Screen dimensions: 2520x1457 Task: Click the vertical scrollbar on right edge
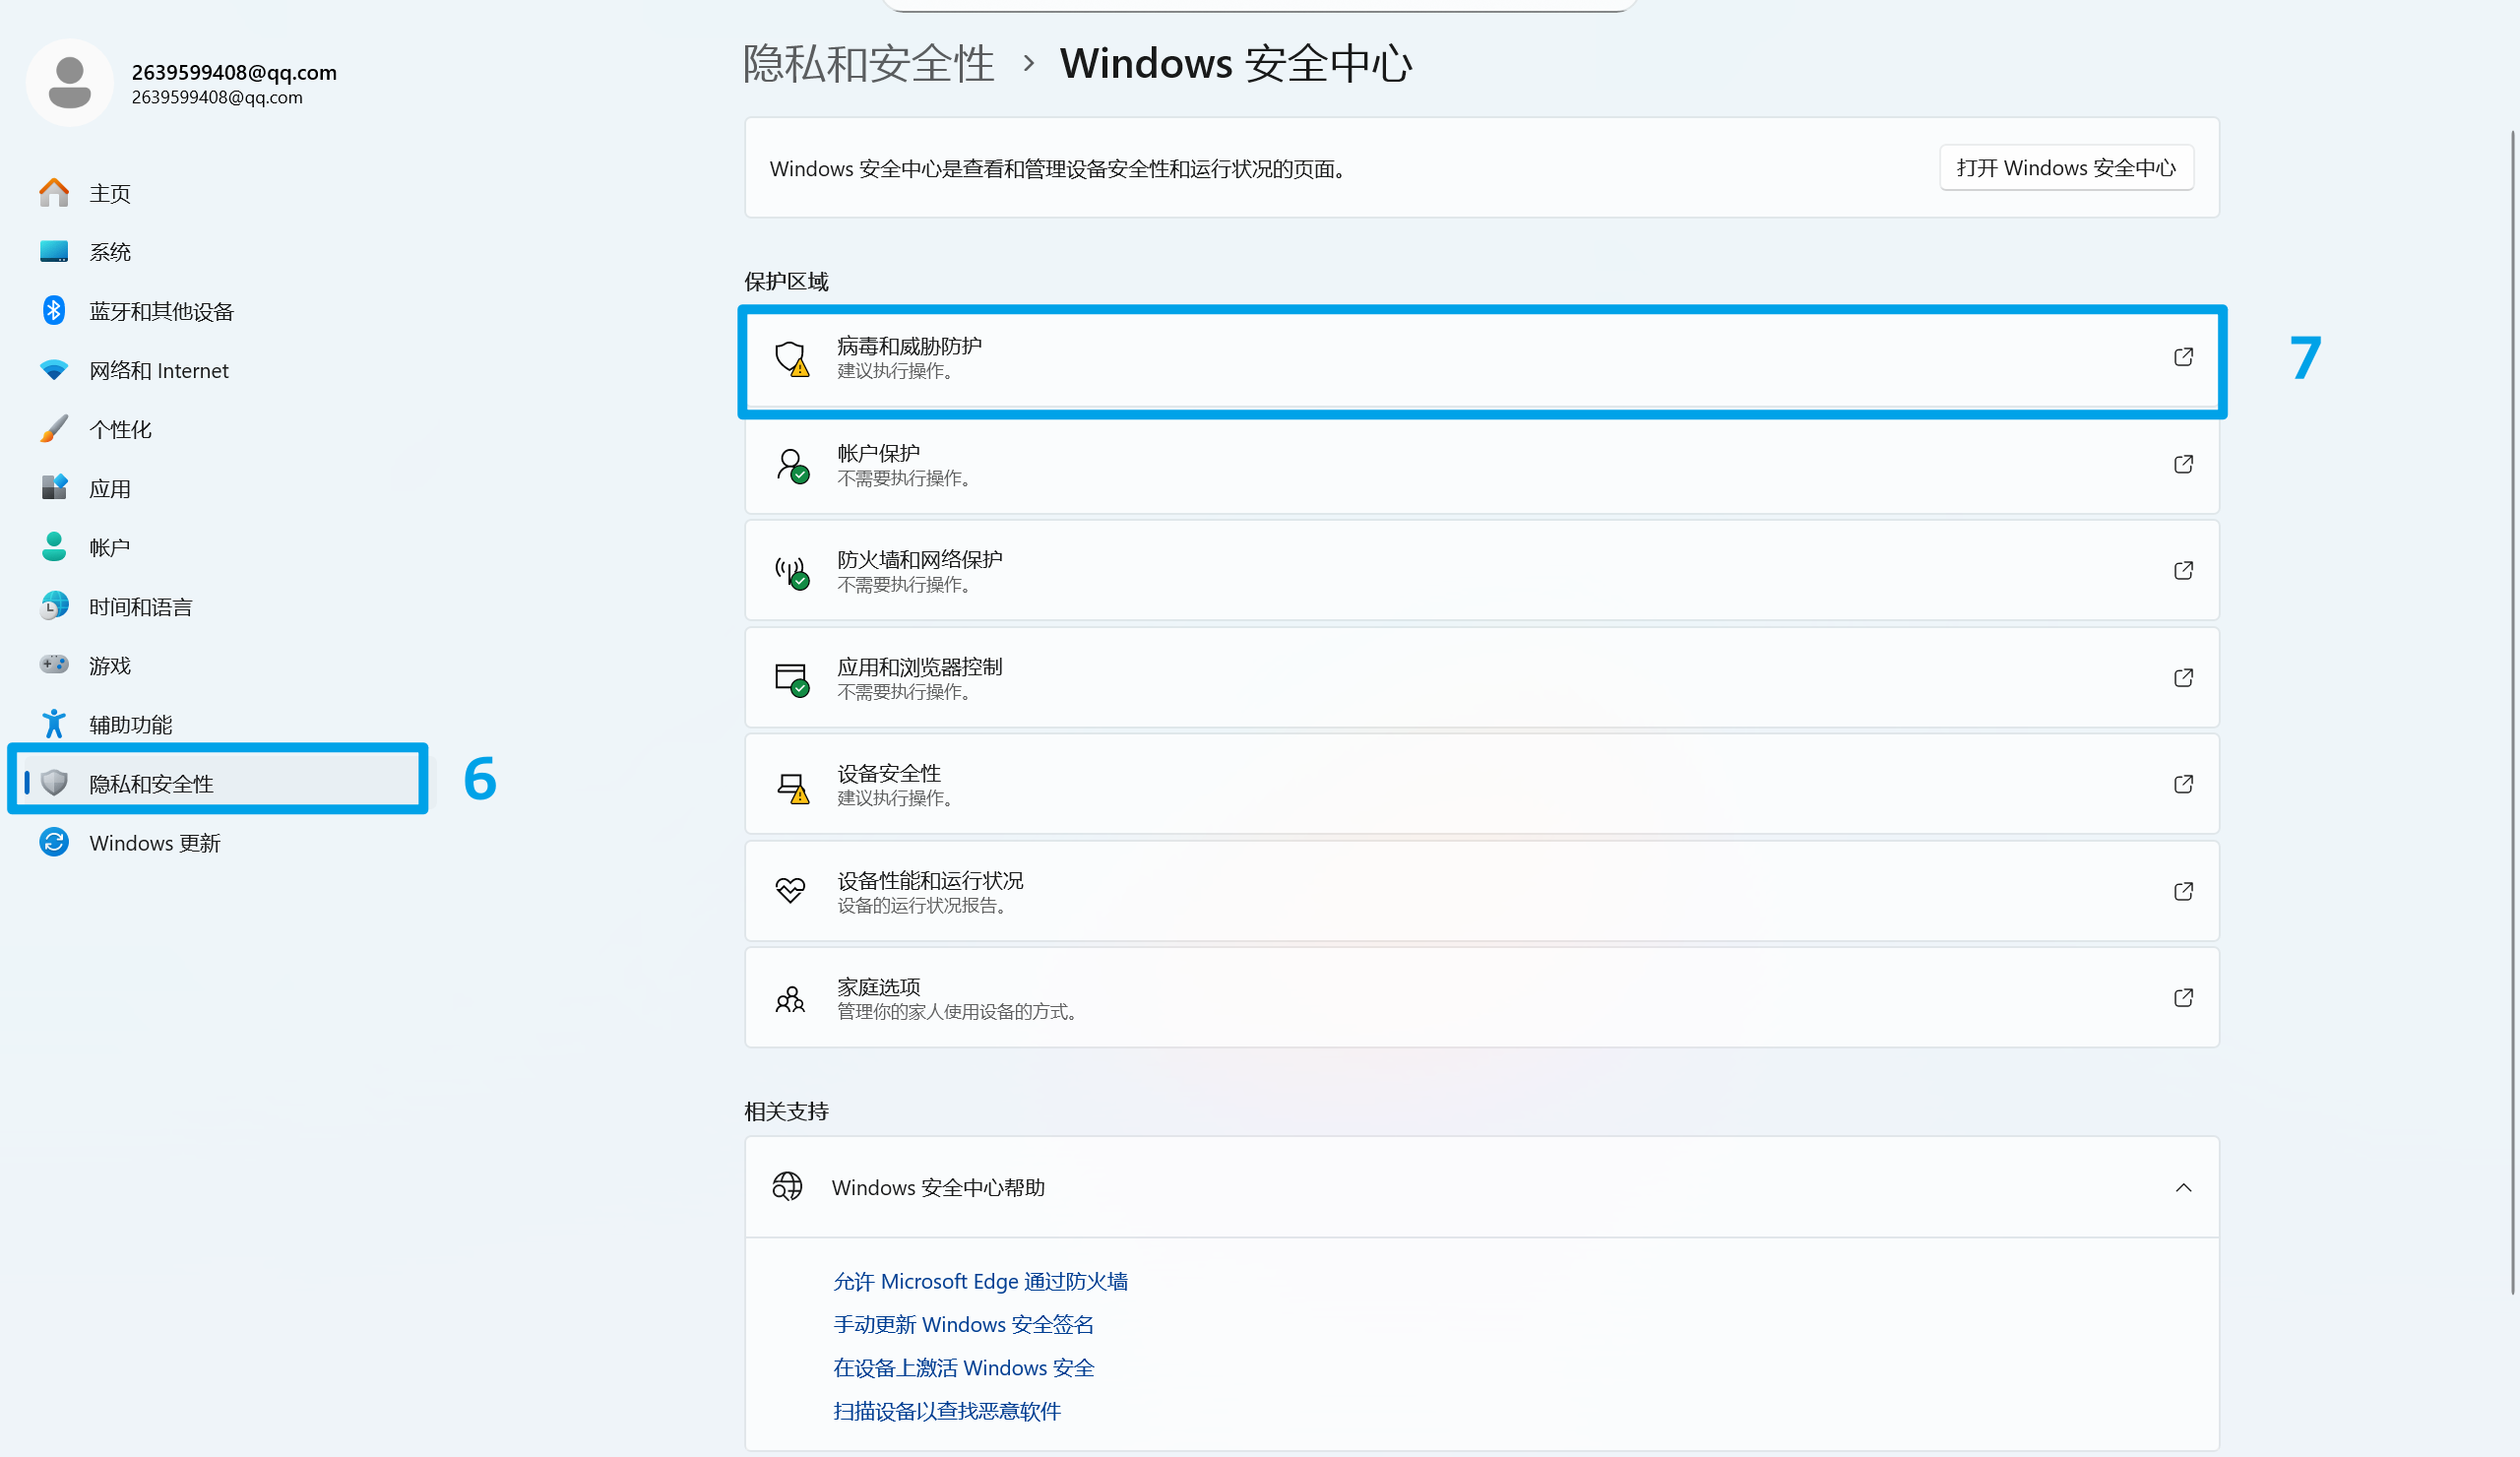click(x=2511, y=700)
